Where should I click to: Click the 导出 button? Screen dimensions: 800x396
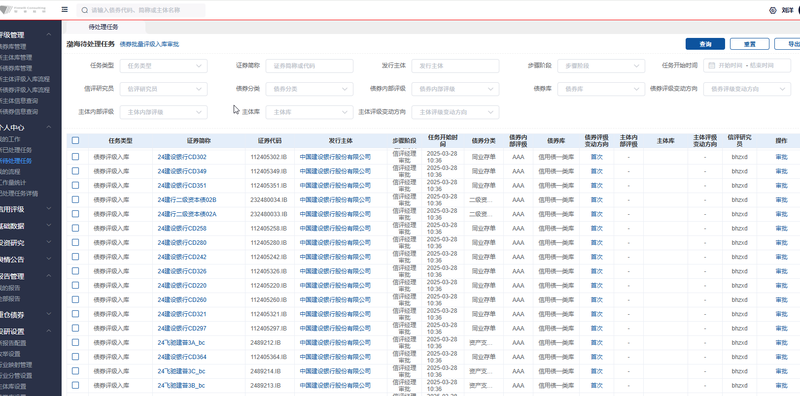[x=787, y=44]
